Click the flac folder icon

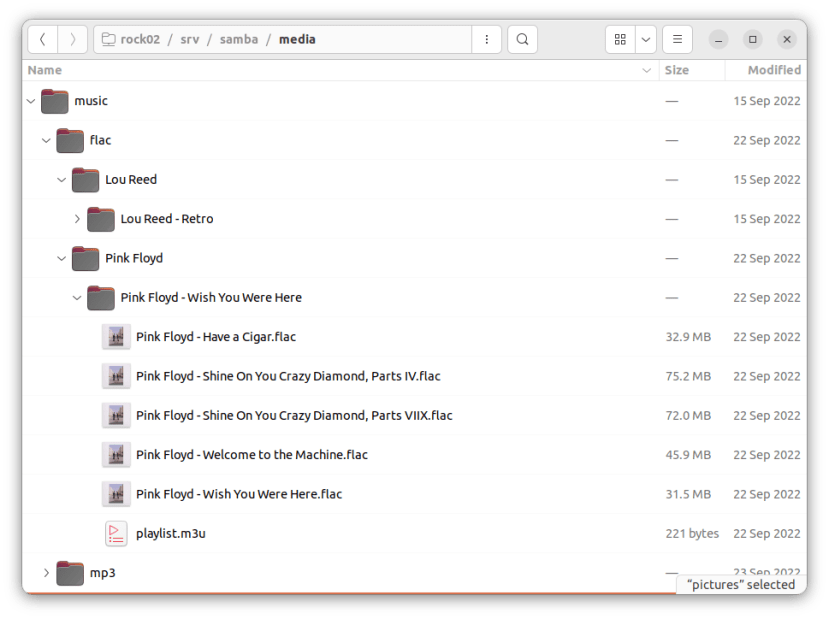[70, 141]
